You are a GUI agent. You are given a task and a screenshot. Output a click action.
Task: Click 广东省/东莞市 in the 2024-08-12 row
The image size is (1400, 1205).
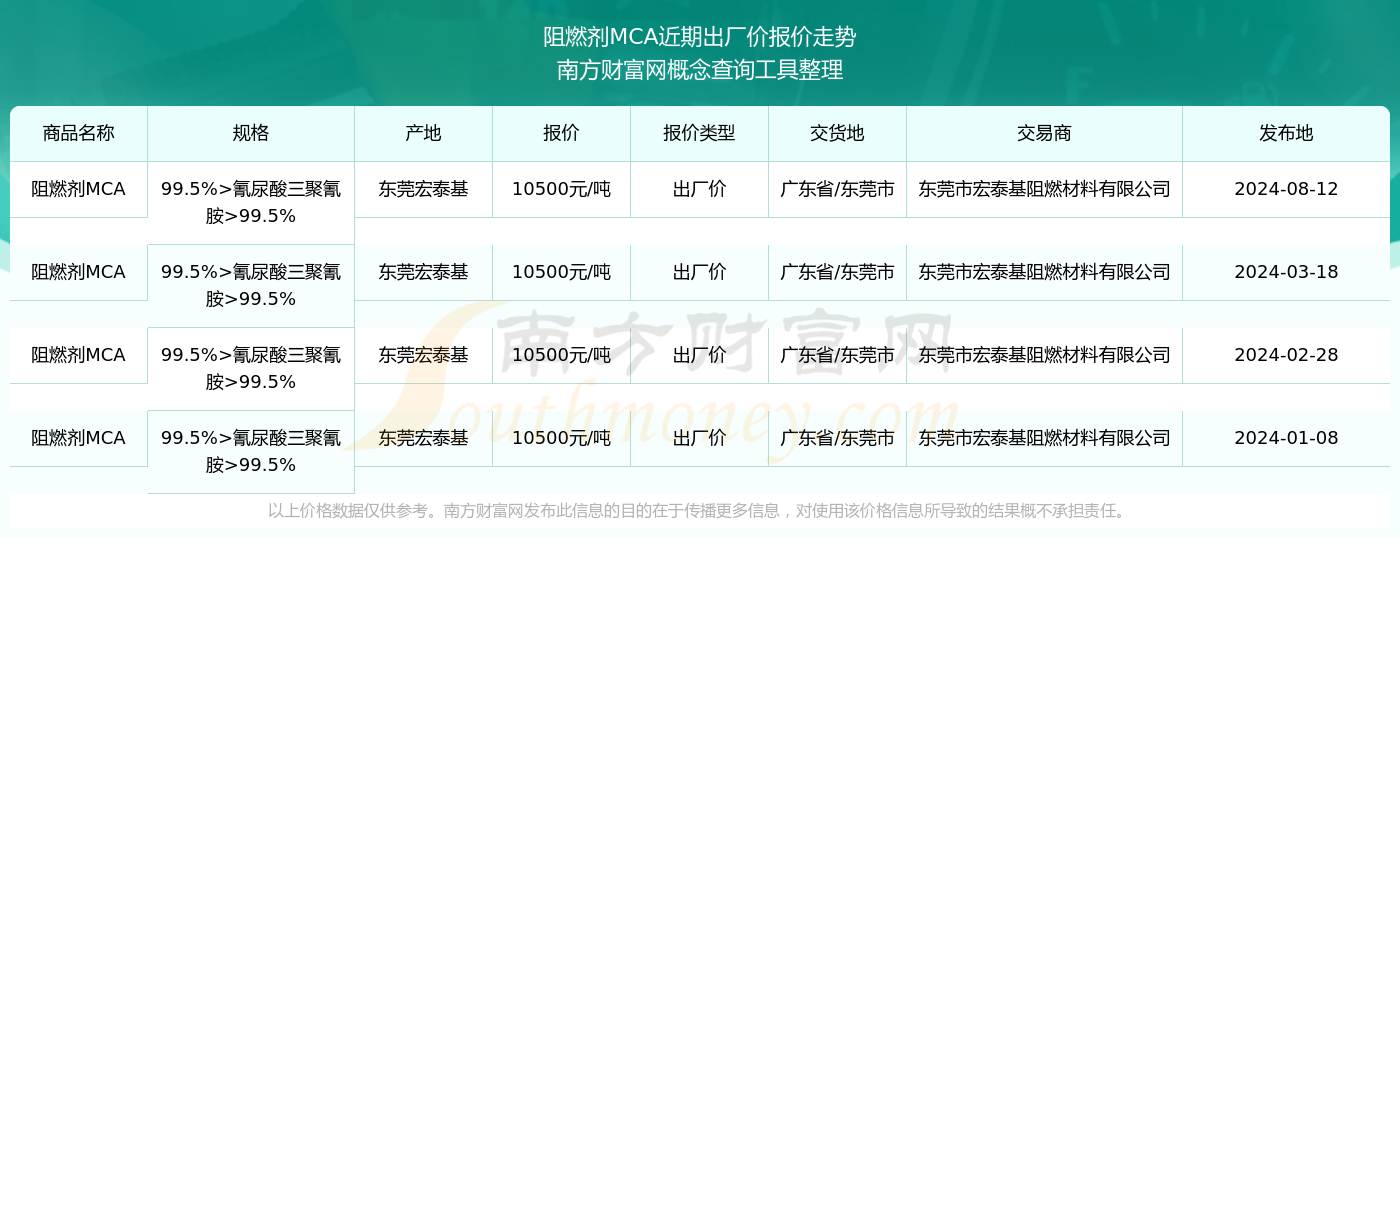coord(837,189)
